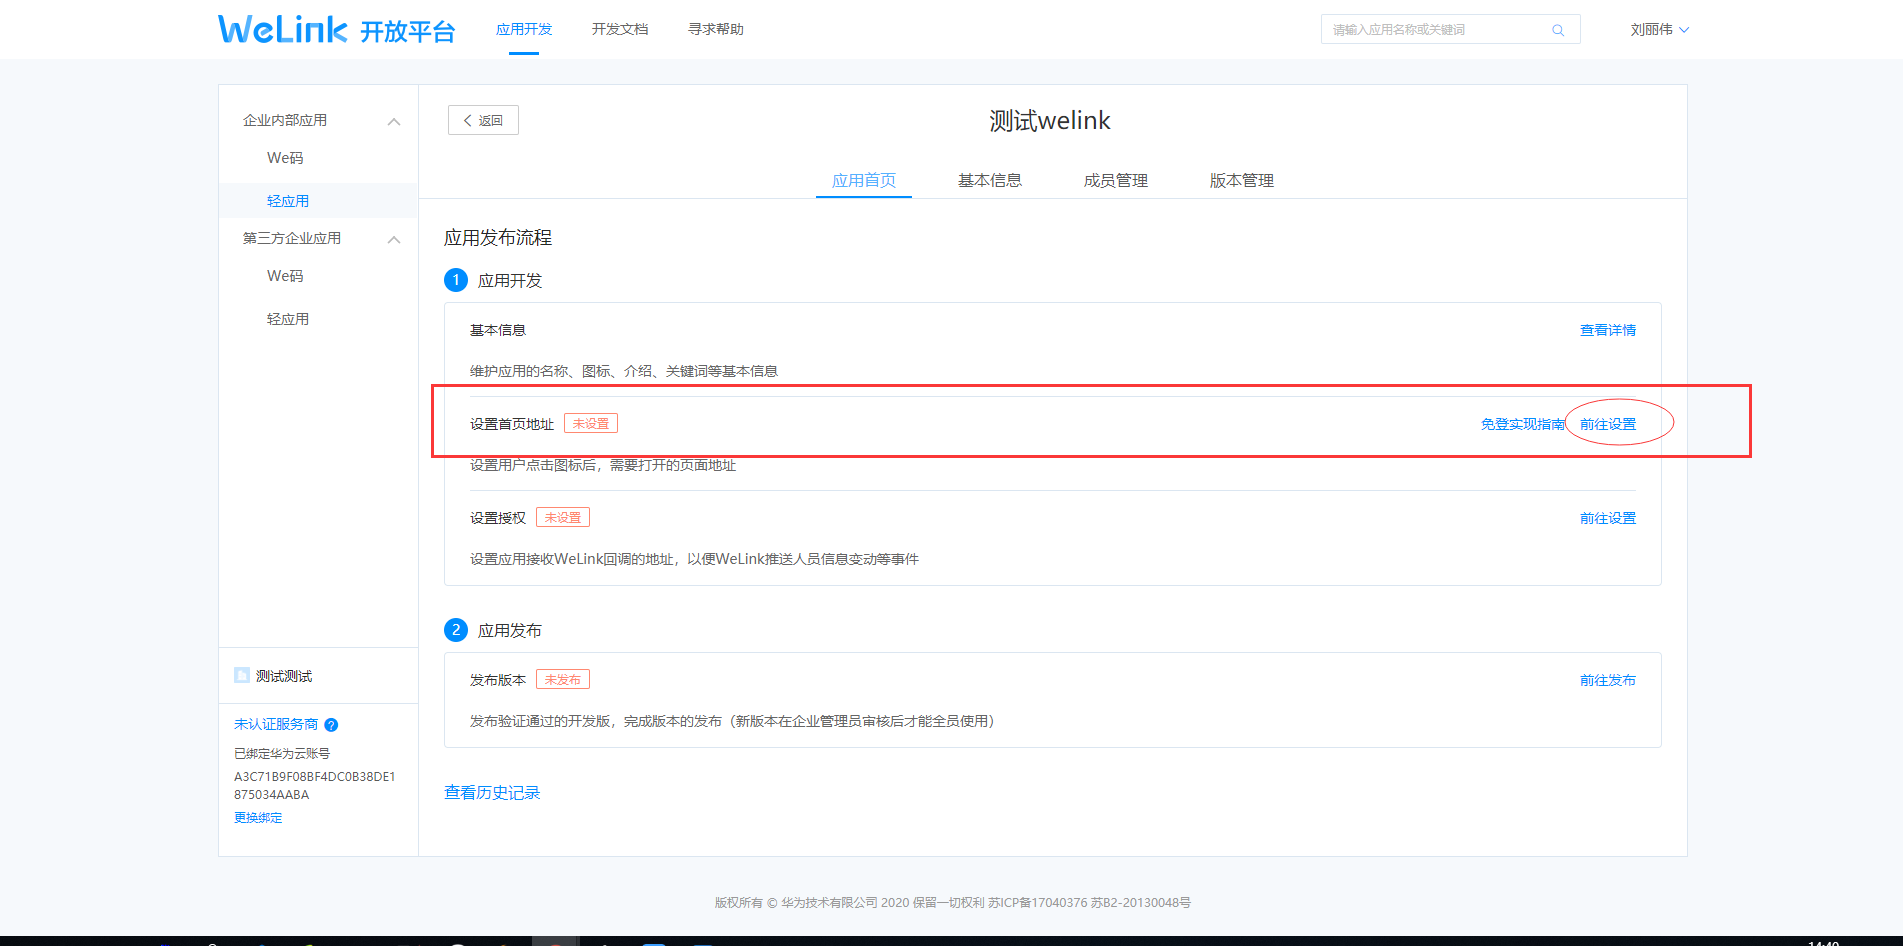Click the WeLink 开放平台 logo
The height and width of the screenshot is (946, 1903).
pyautogui.click(x=336, y=30)
